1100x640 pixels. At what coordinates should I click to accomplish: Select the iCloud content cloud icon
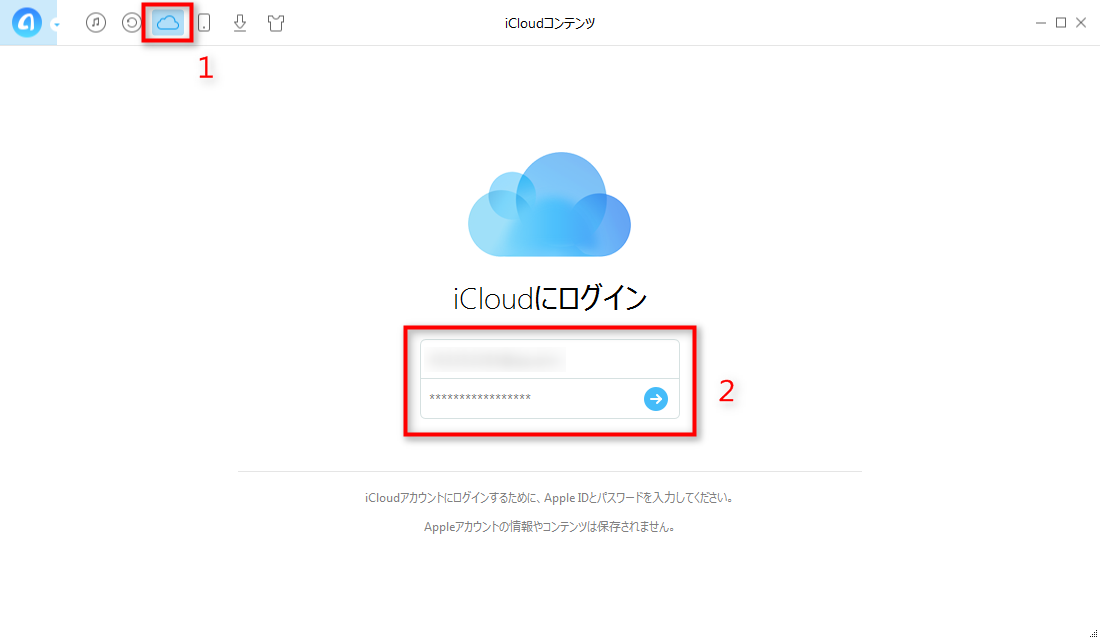168,23
